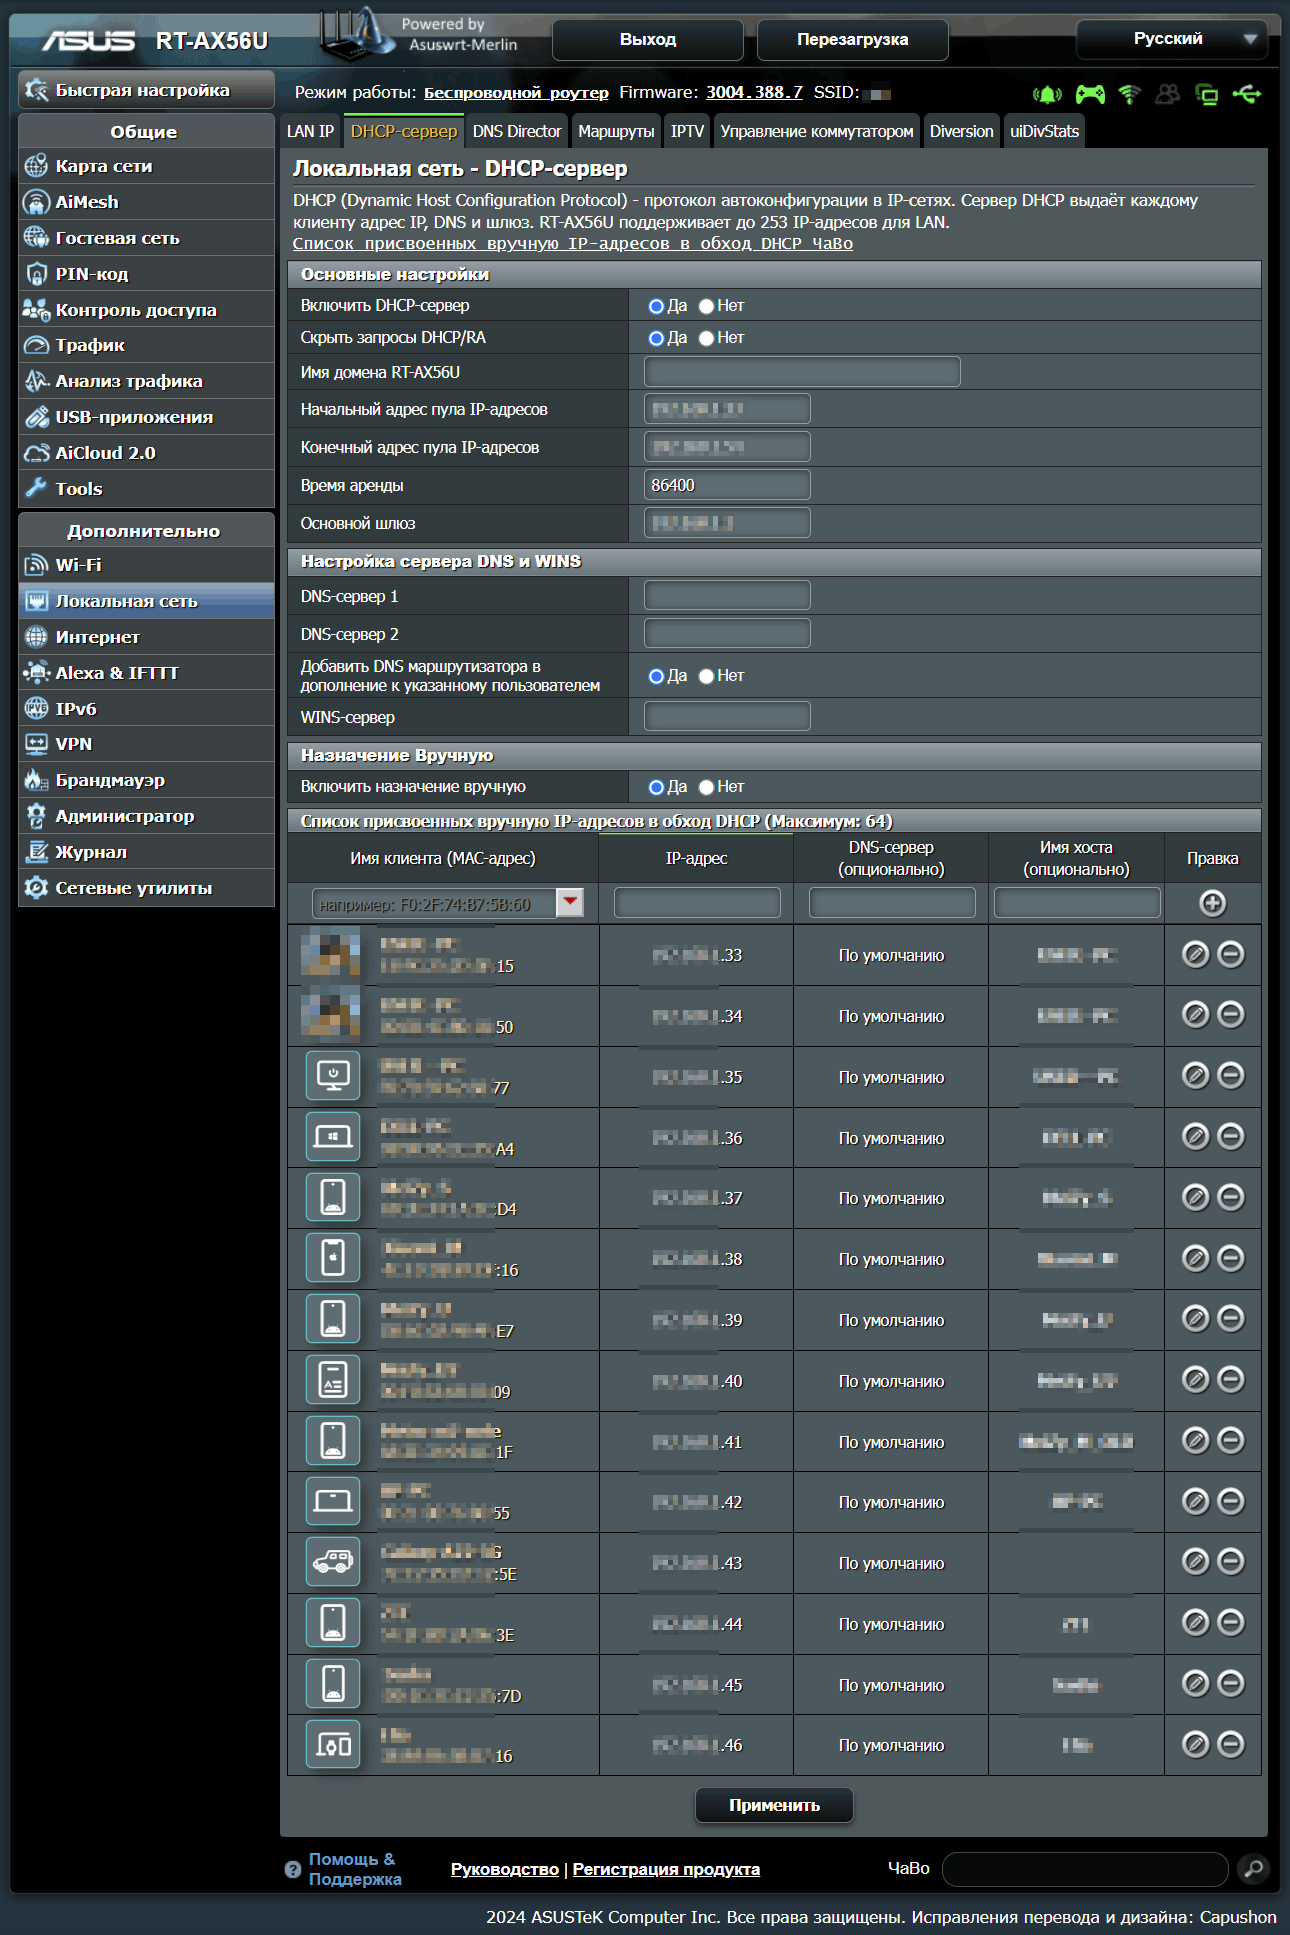Click the Время аренды field
Screen dimensions: 1290x1935
pos(727,485)
